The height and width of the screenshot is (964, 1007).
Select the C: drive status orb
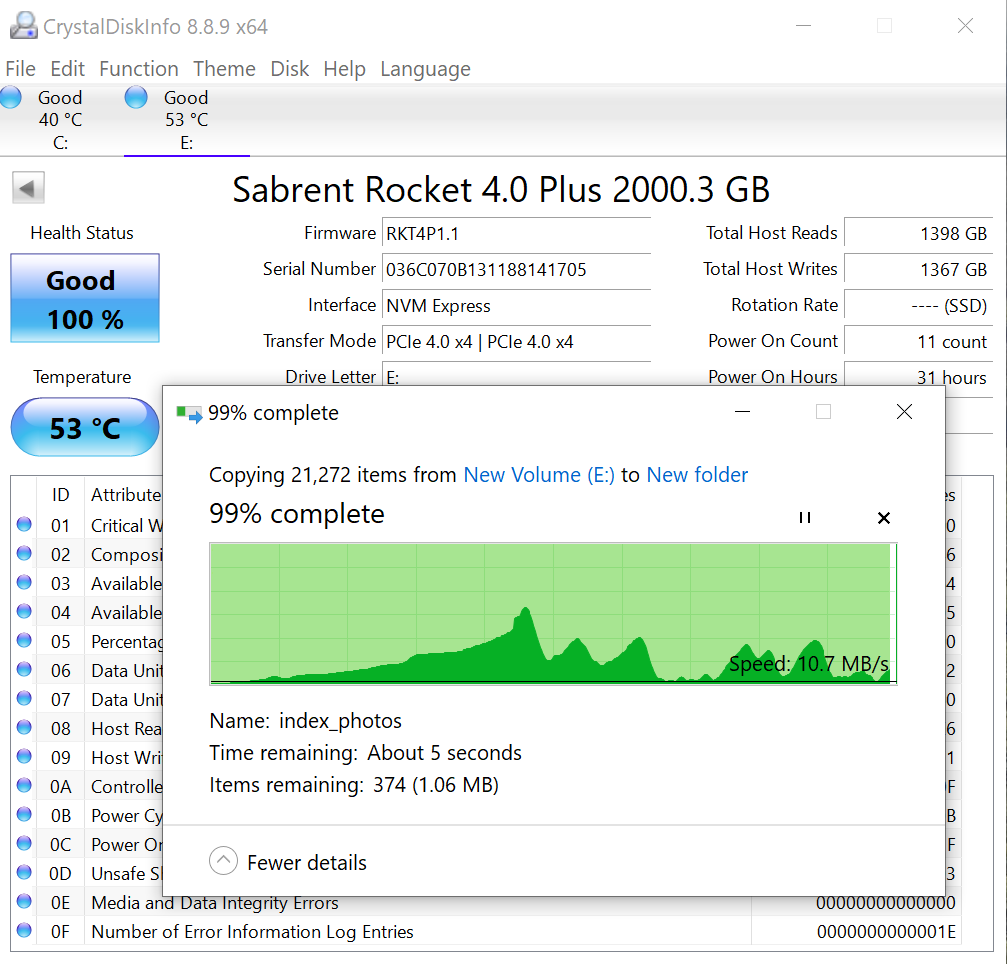tap(11, 98)
